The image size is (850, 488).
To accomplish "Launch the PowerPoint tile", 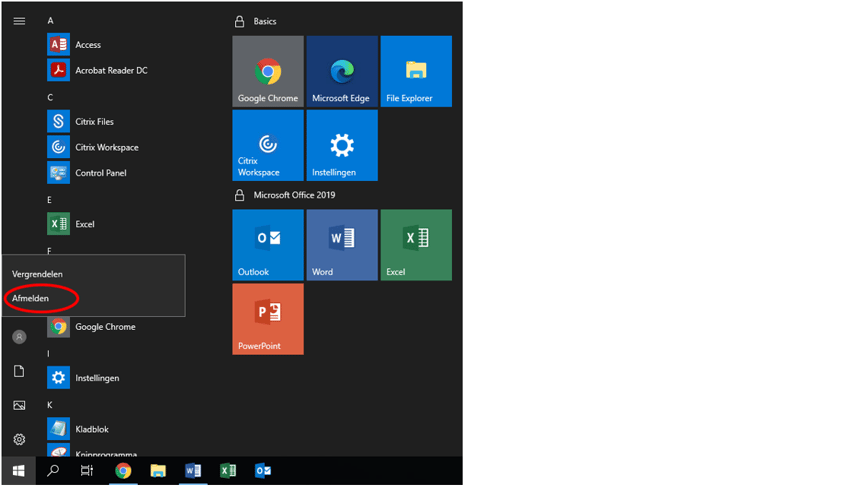I will coord(268,319).
